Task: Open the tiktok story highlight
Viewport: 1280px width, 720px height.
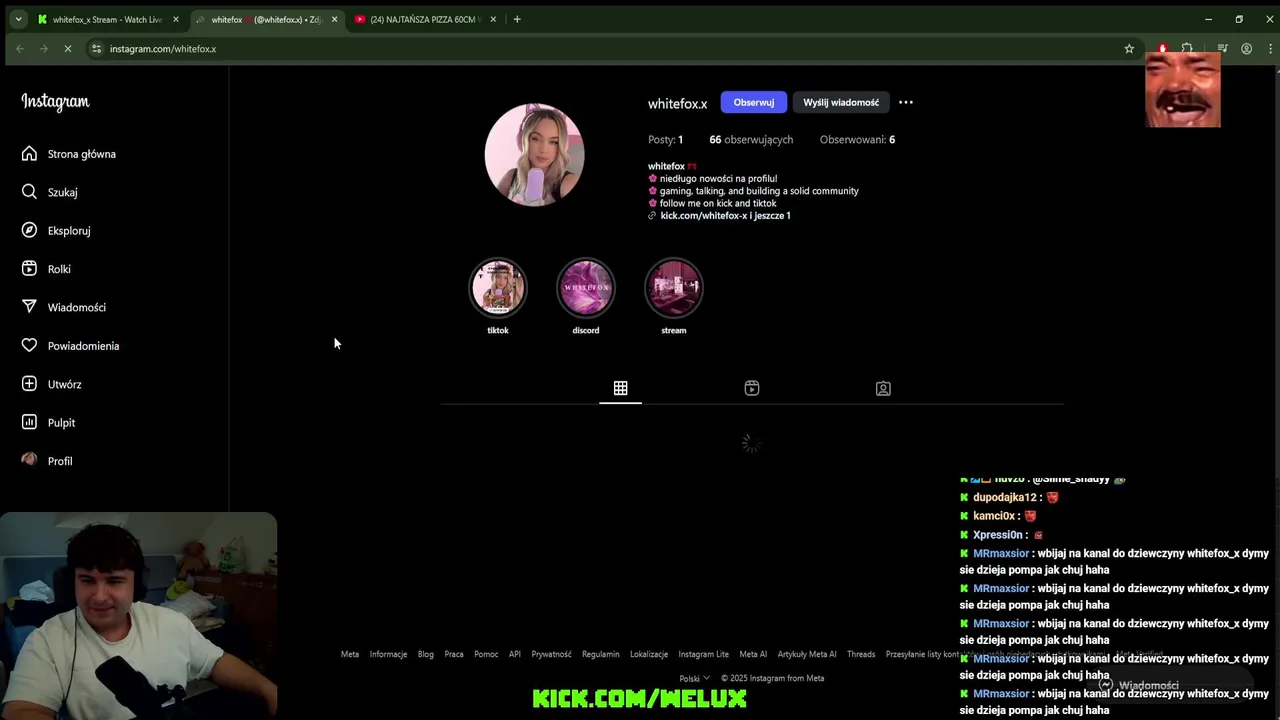Action: [498, 288]
